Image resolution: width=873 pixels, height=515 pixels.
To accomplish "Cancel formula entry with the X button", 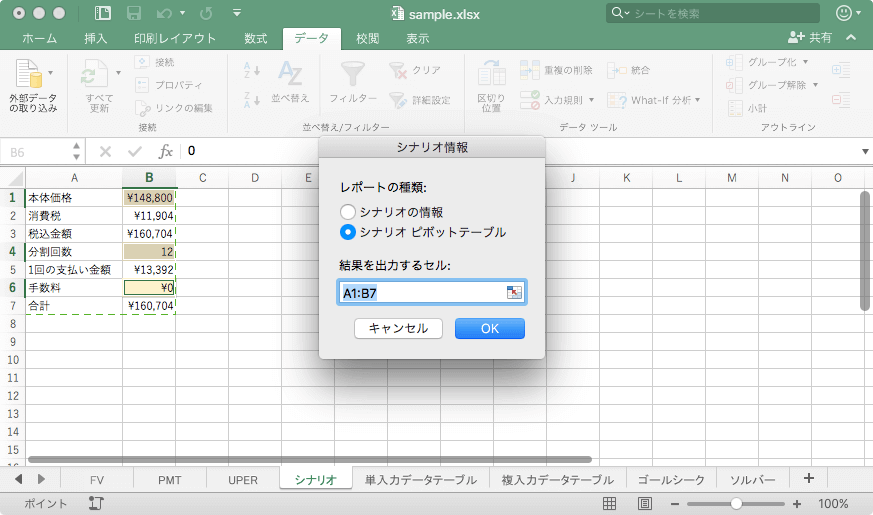I will (x=105, y=151).
